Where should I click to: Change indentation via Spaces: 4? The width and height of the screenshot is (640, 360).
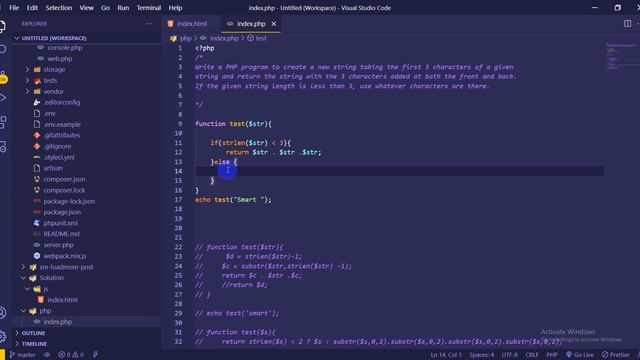[x=482, y=355]
